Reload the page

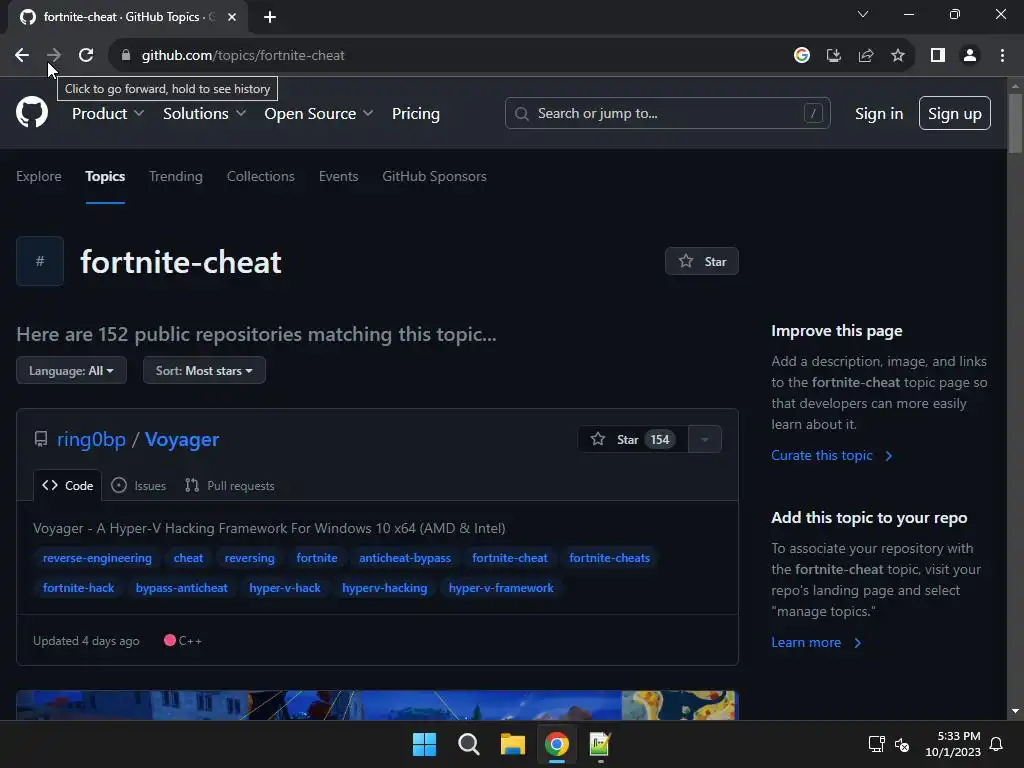[86, 56]
